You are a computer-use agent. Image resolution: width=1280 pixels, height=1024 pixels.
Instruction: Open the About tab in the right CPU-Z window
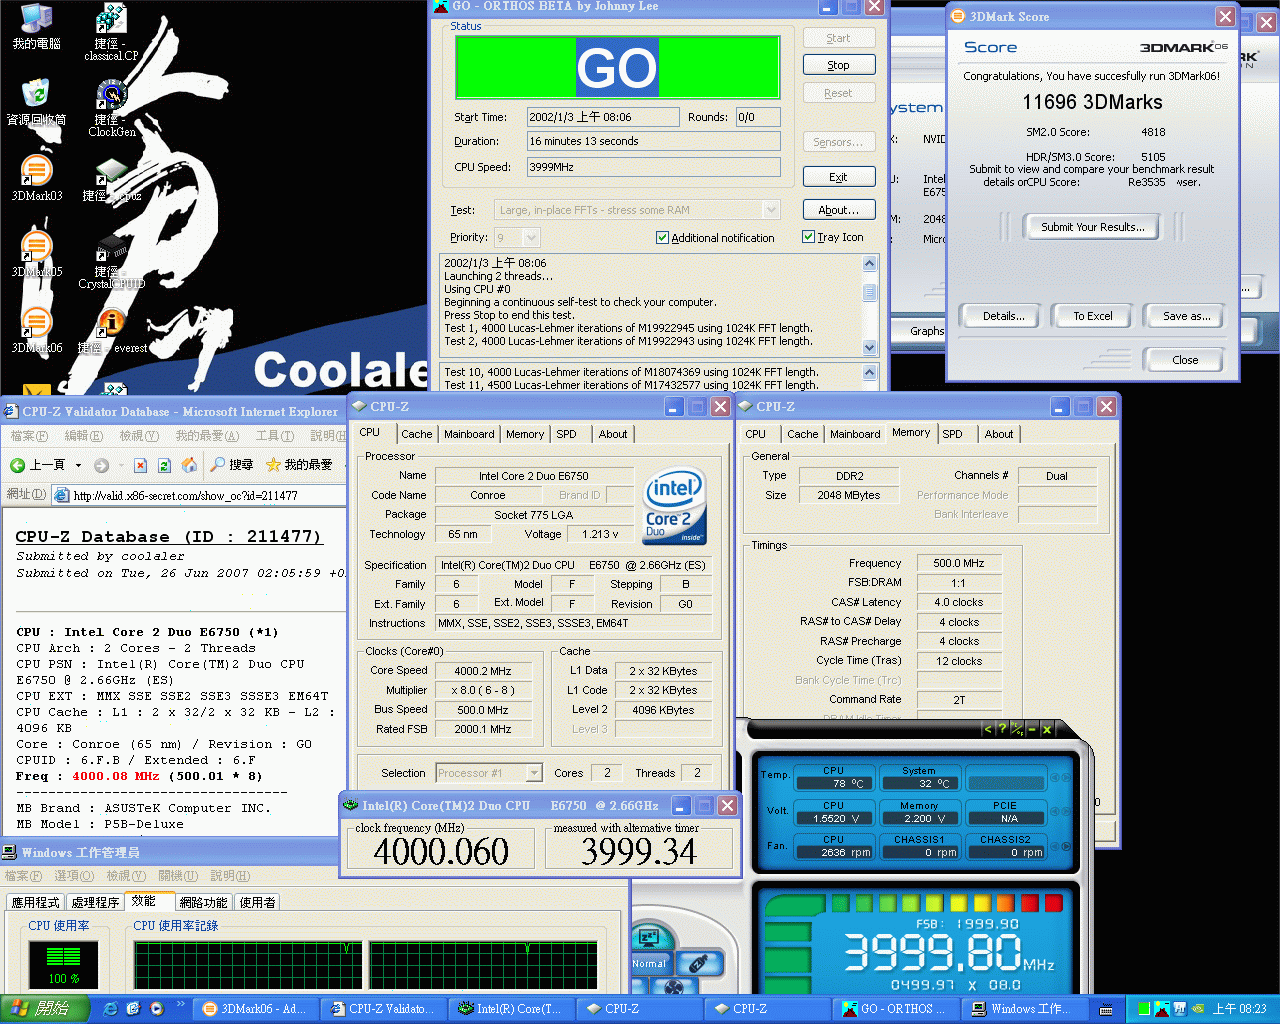click(x=999, y=434)
